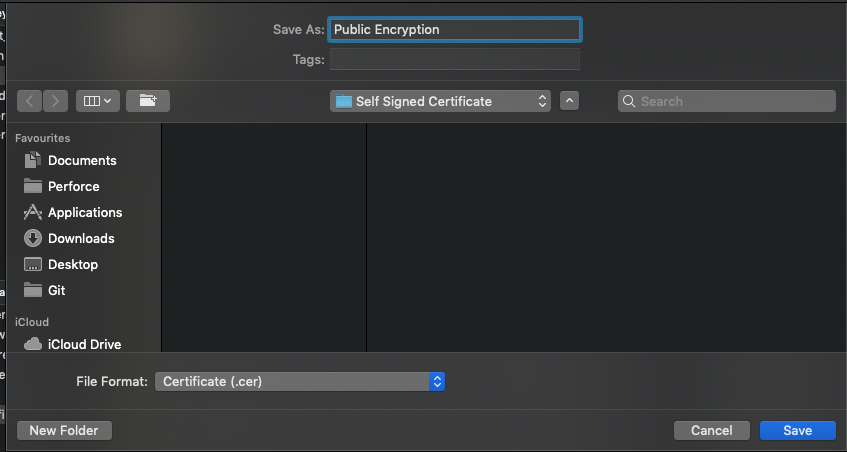The image size is (847, 452).
Task: Open the File Format dropdown
Action: pos(299,381)
